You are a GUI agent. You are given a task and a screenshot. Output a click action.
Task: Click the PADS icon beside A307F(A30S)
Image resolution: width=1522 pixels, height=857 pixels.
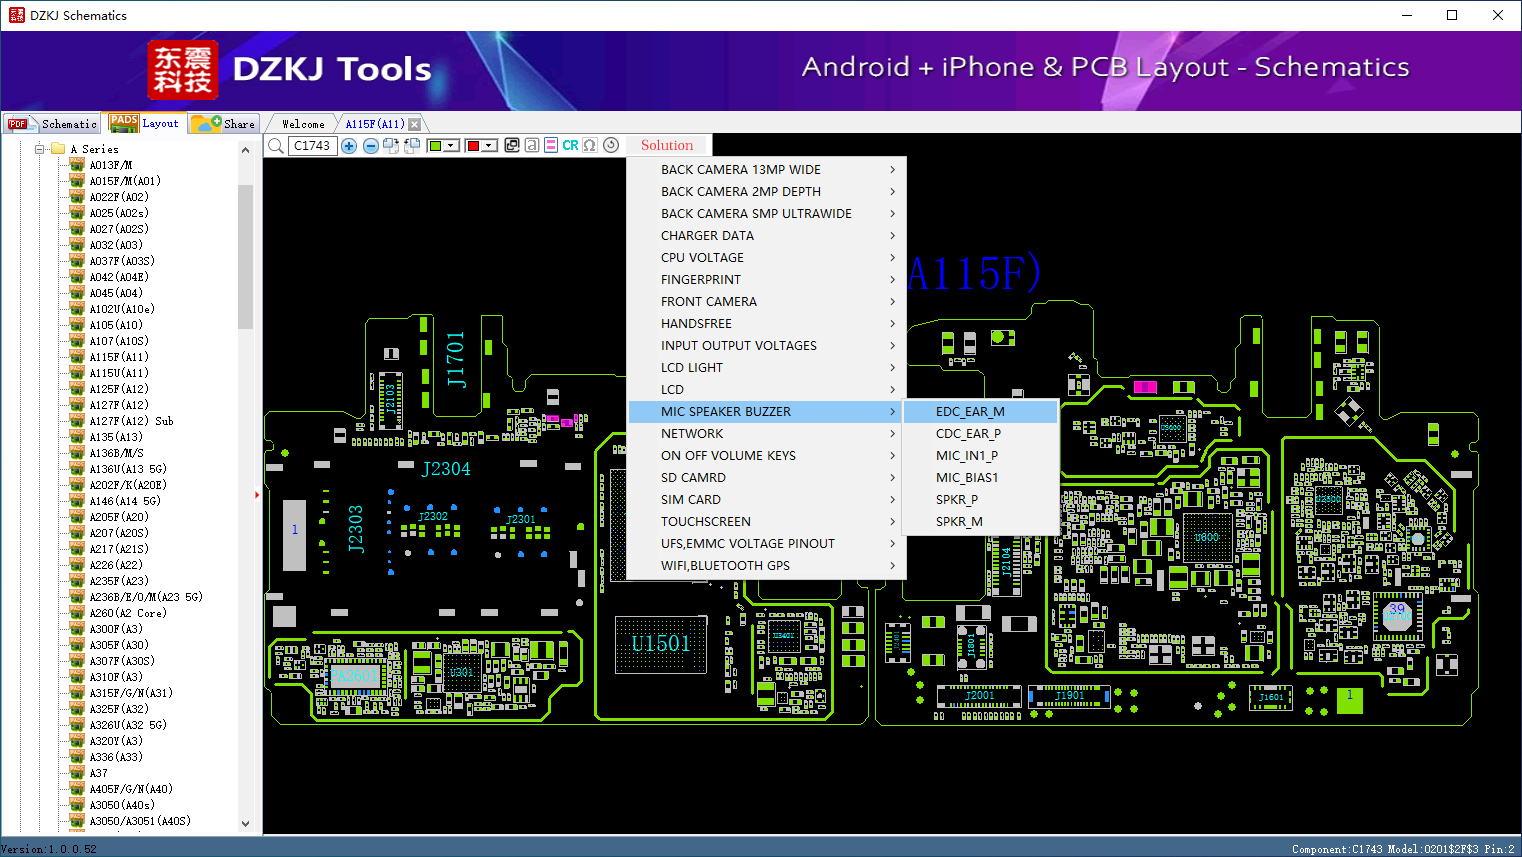[x=77, y=660]
